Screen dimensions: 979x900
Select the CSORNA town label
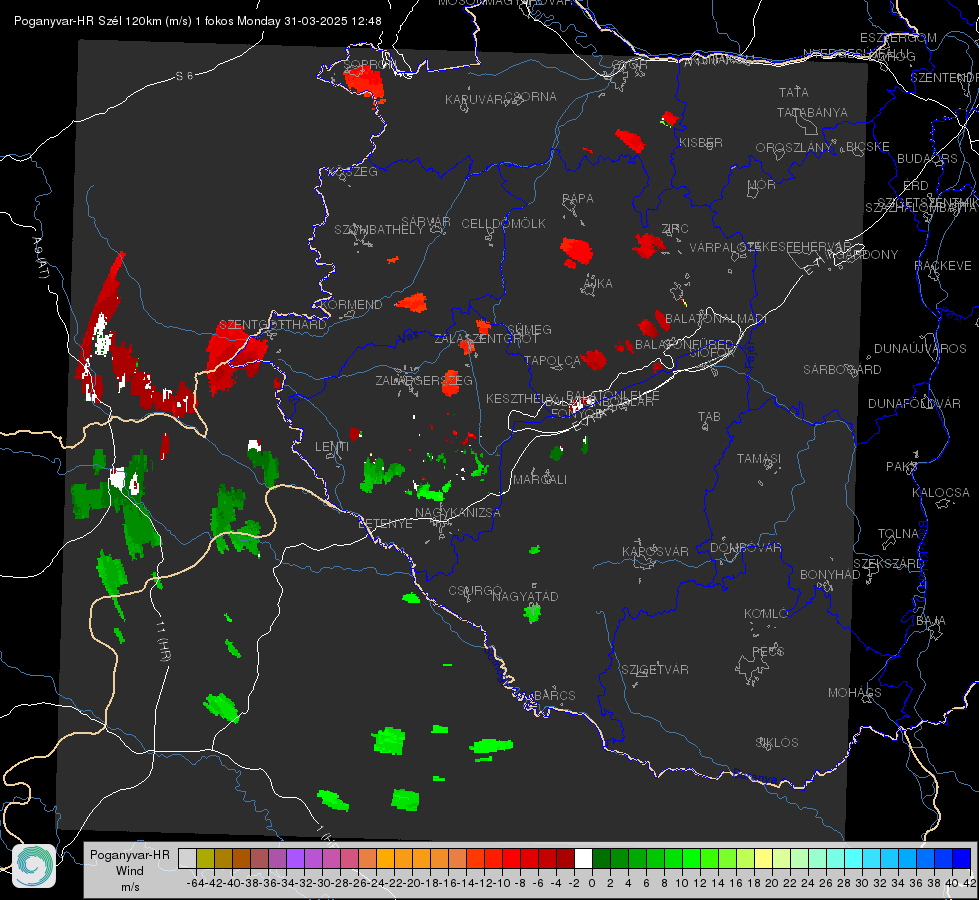(531, 97)
